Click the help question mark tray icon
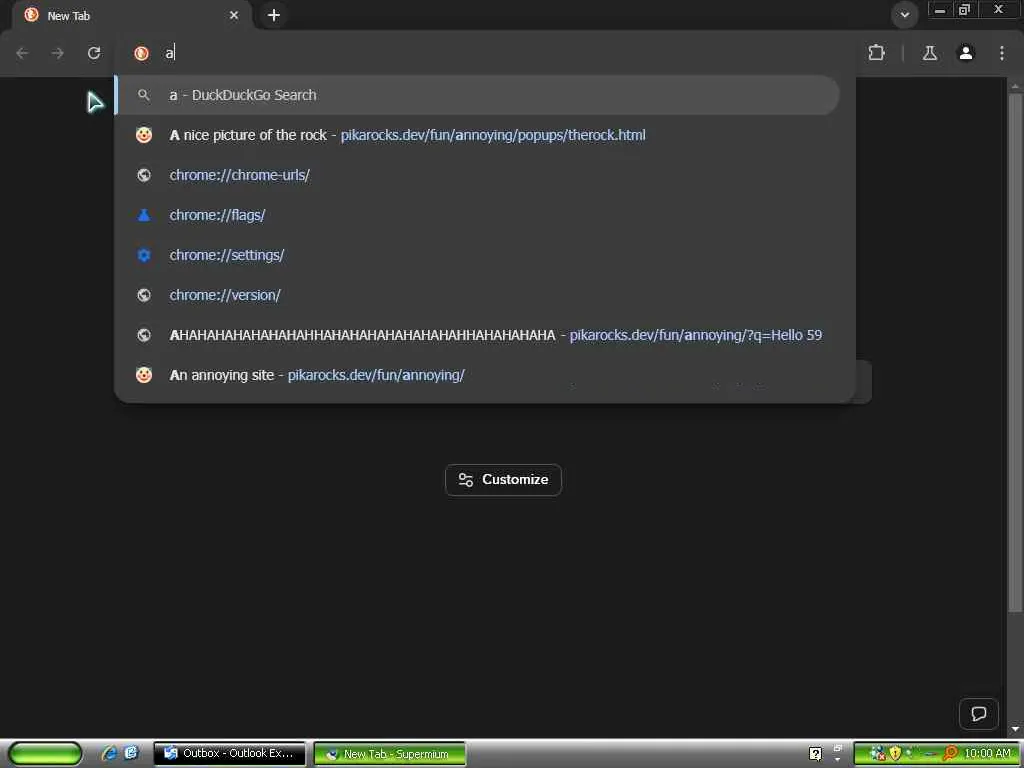This screenshot has width=1024, height=768. 816,754
